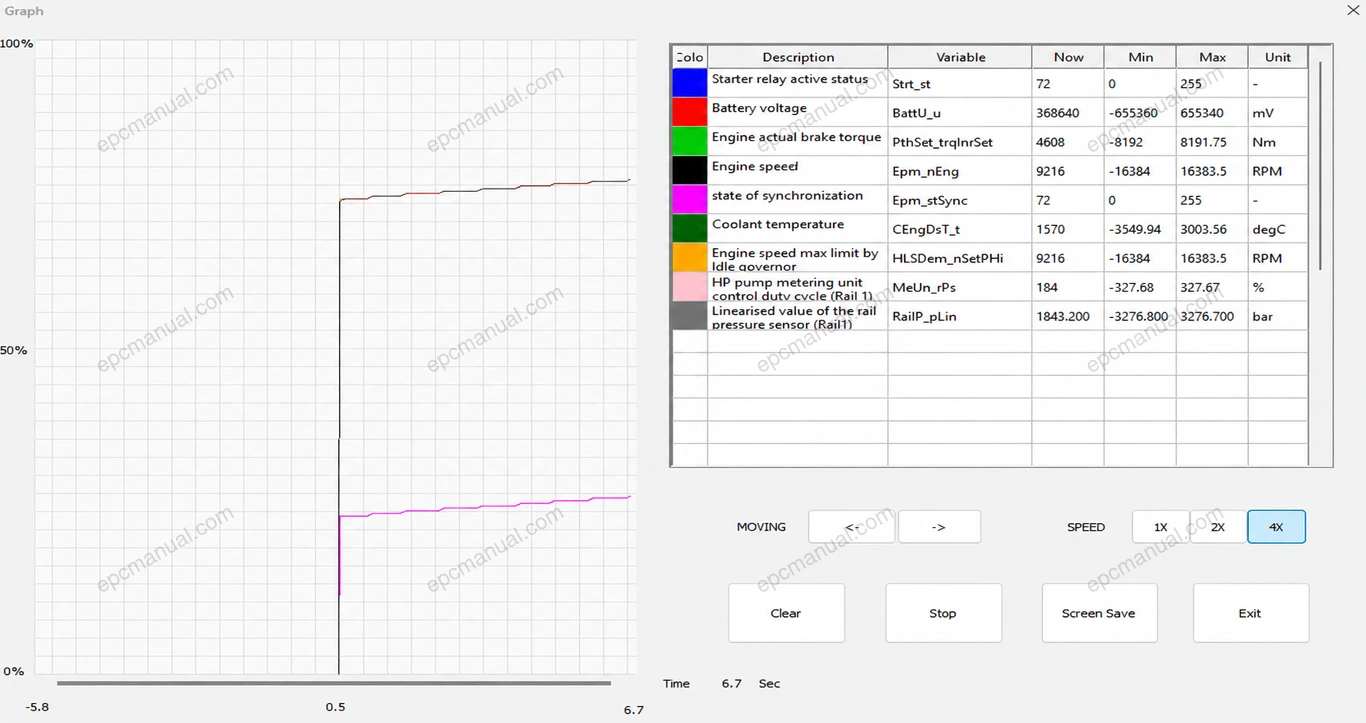This screenshot has height=723, width=1366.
Task: Click the parameter table vertical scrollbar
Action: (1321, 165)
